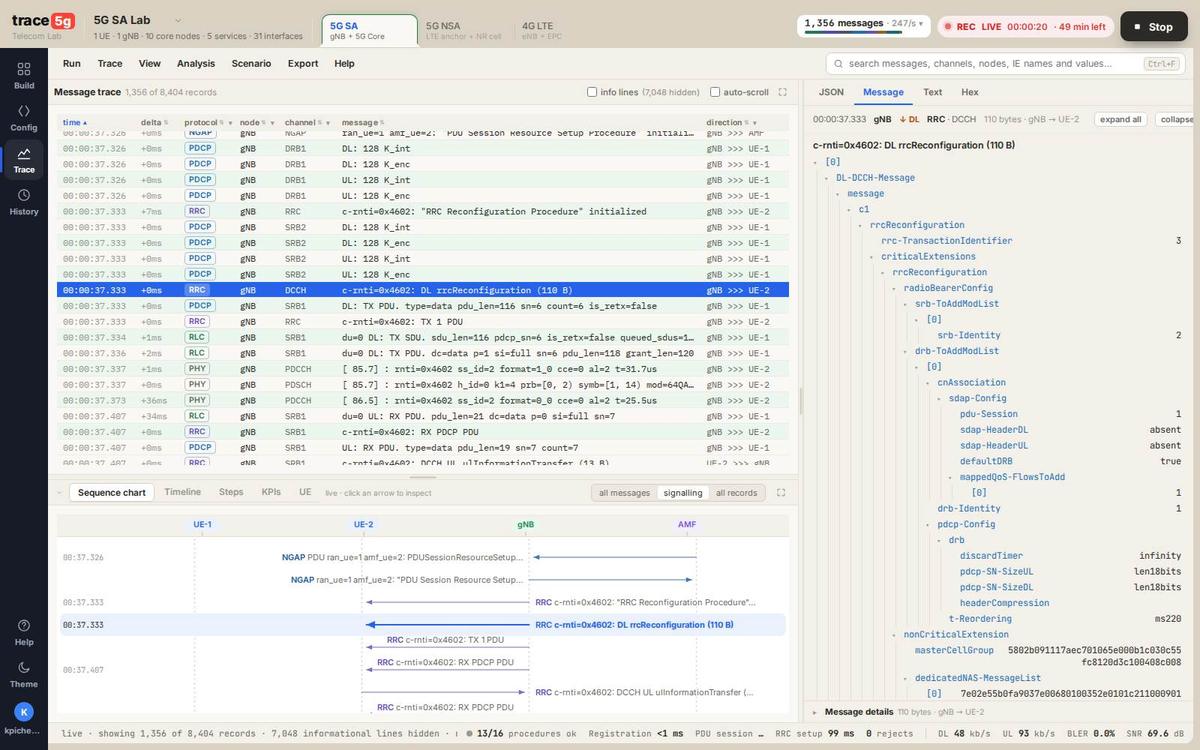Toggle the auto-scroll checkbox

[715, 92]
